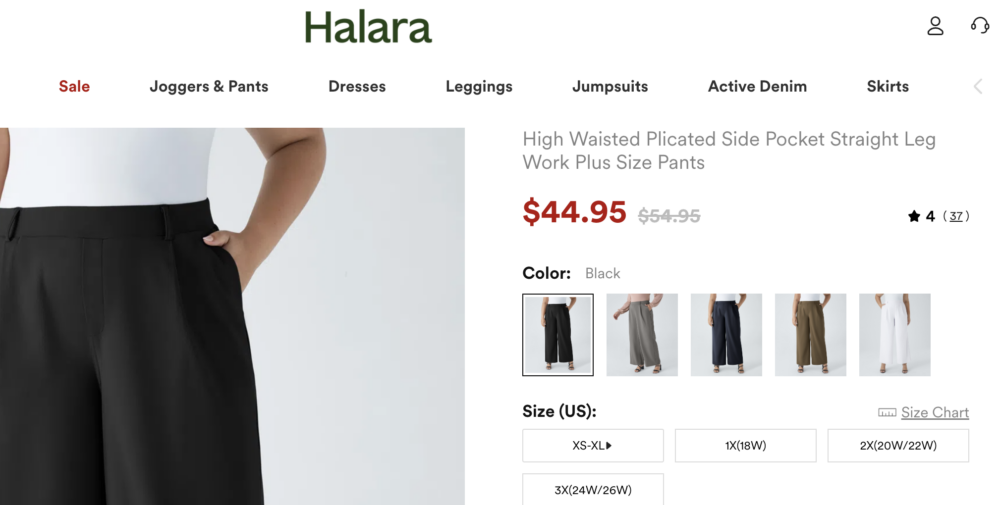Expand the XS-XL size selector

(x=593, y=446)
